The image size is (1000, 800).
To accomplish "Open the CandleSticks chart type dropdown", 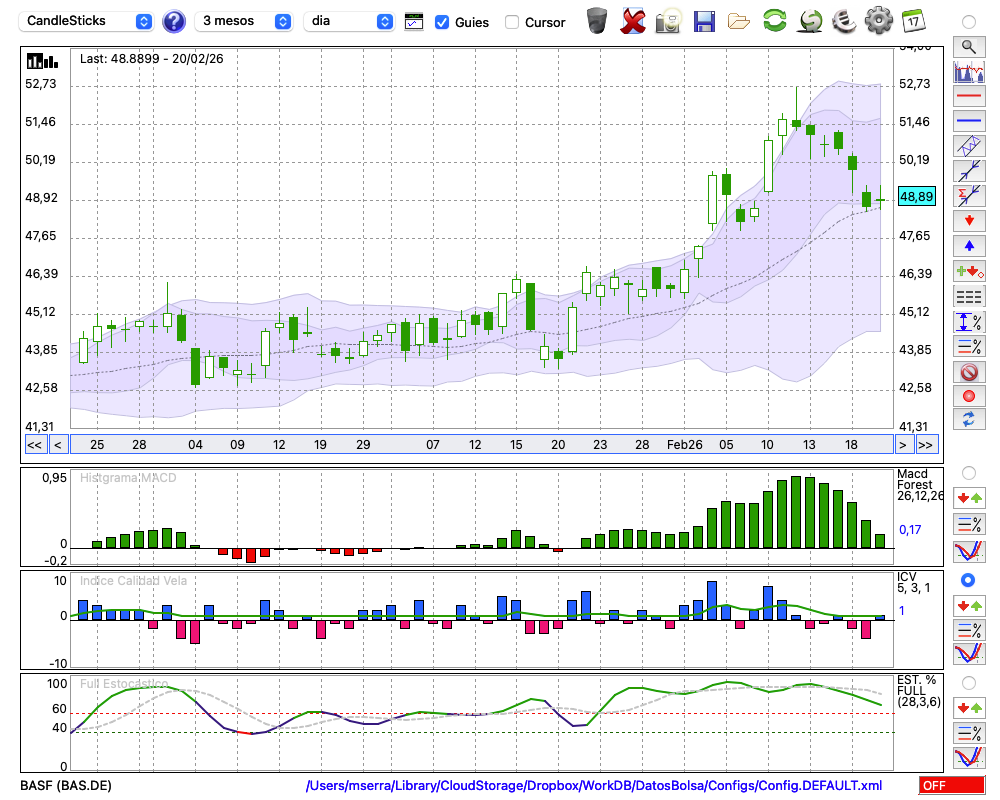I will click(88, 21).
